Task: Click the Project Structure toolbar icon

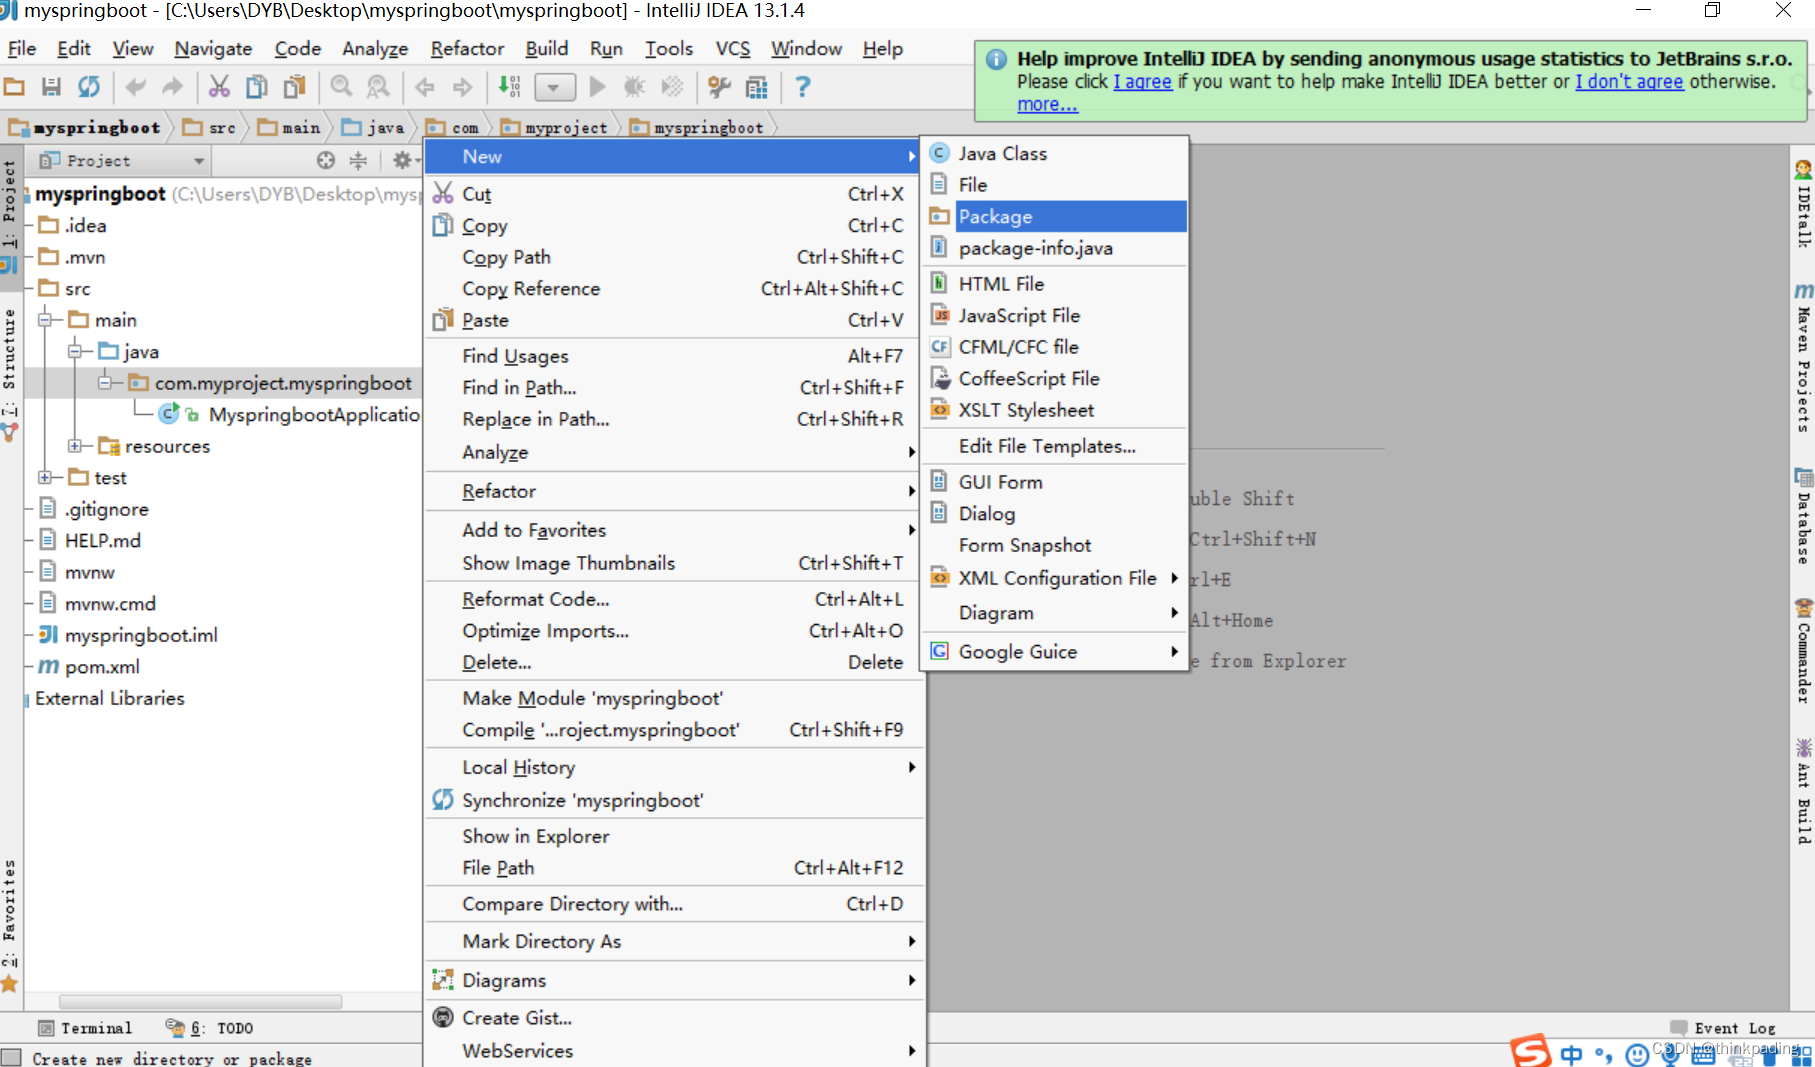Action: [x=757, y=87]
